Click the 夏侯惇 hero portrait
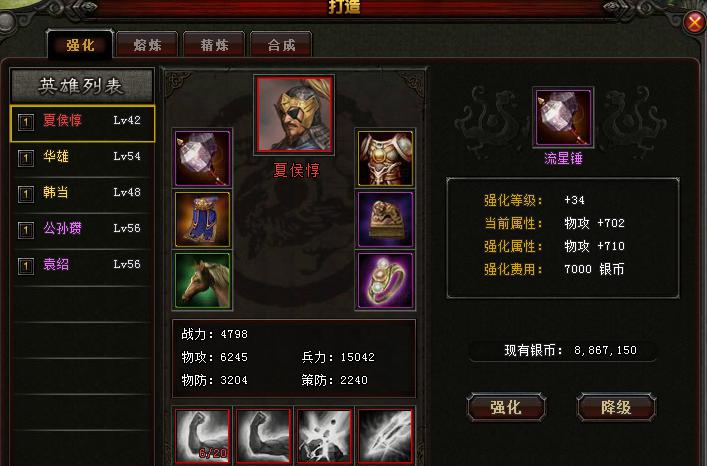707x466 pixels. [294, 114]
